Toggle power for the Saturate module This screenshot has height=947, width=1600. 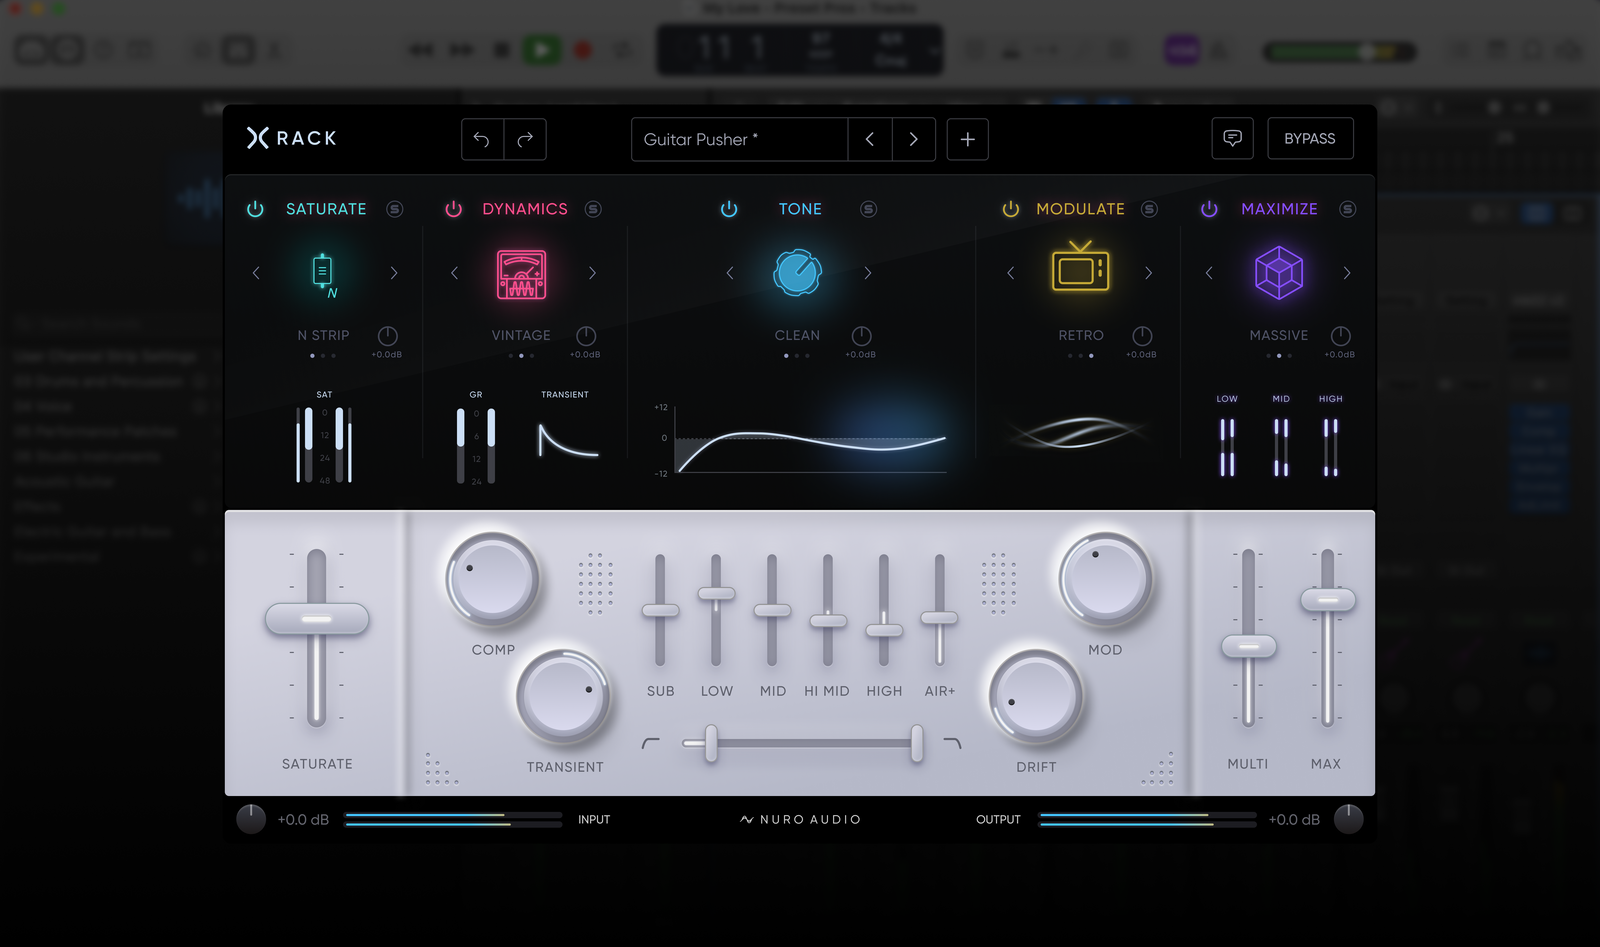[256, 209]
